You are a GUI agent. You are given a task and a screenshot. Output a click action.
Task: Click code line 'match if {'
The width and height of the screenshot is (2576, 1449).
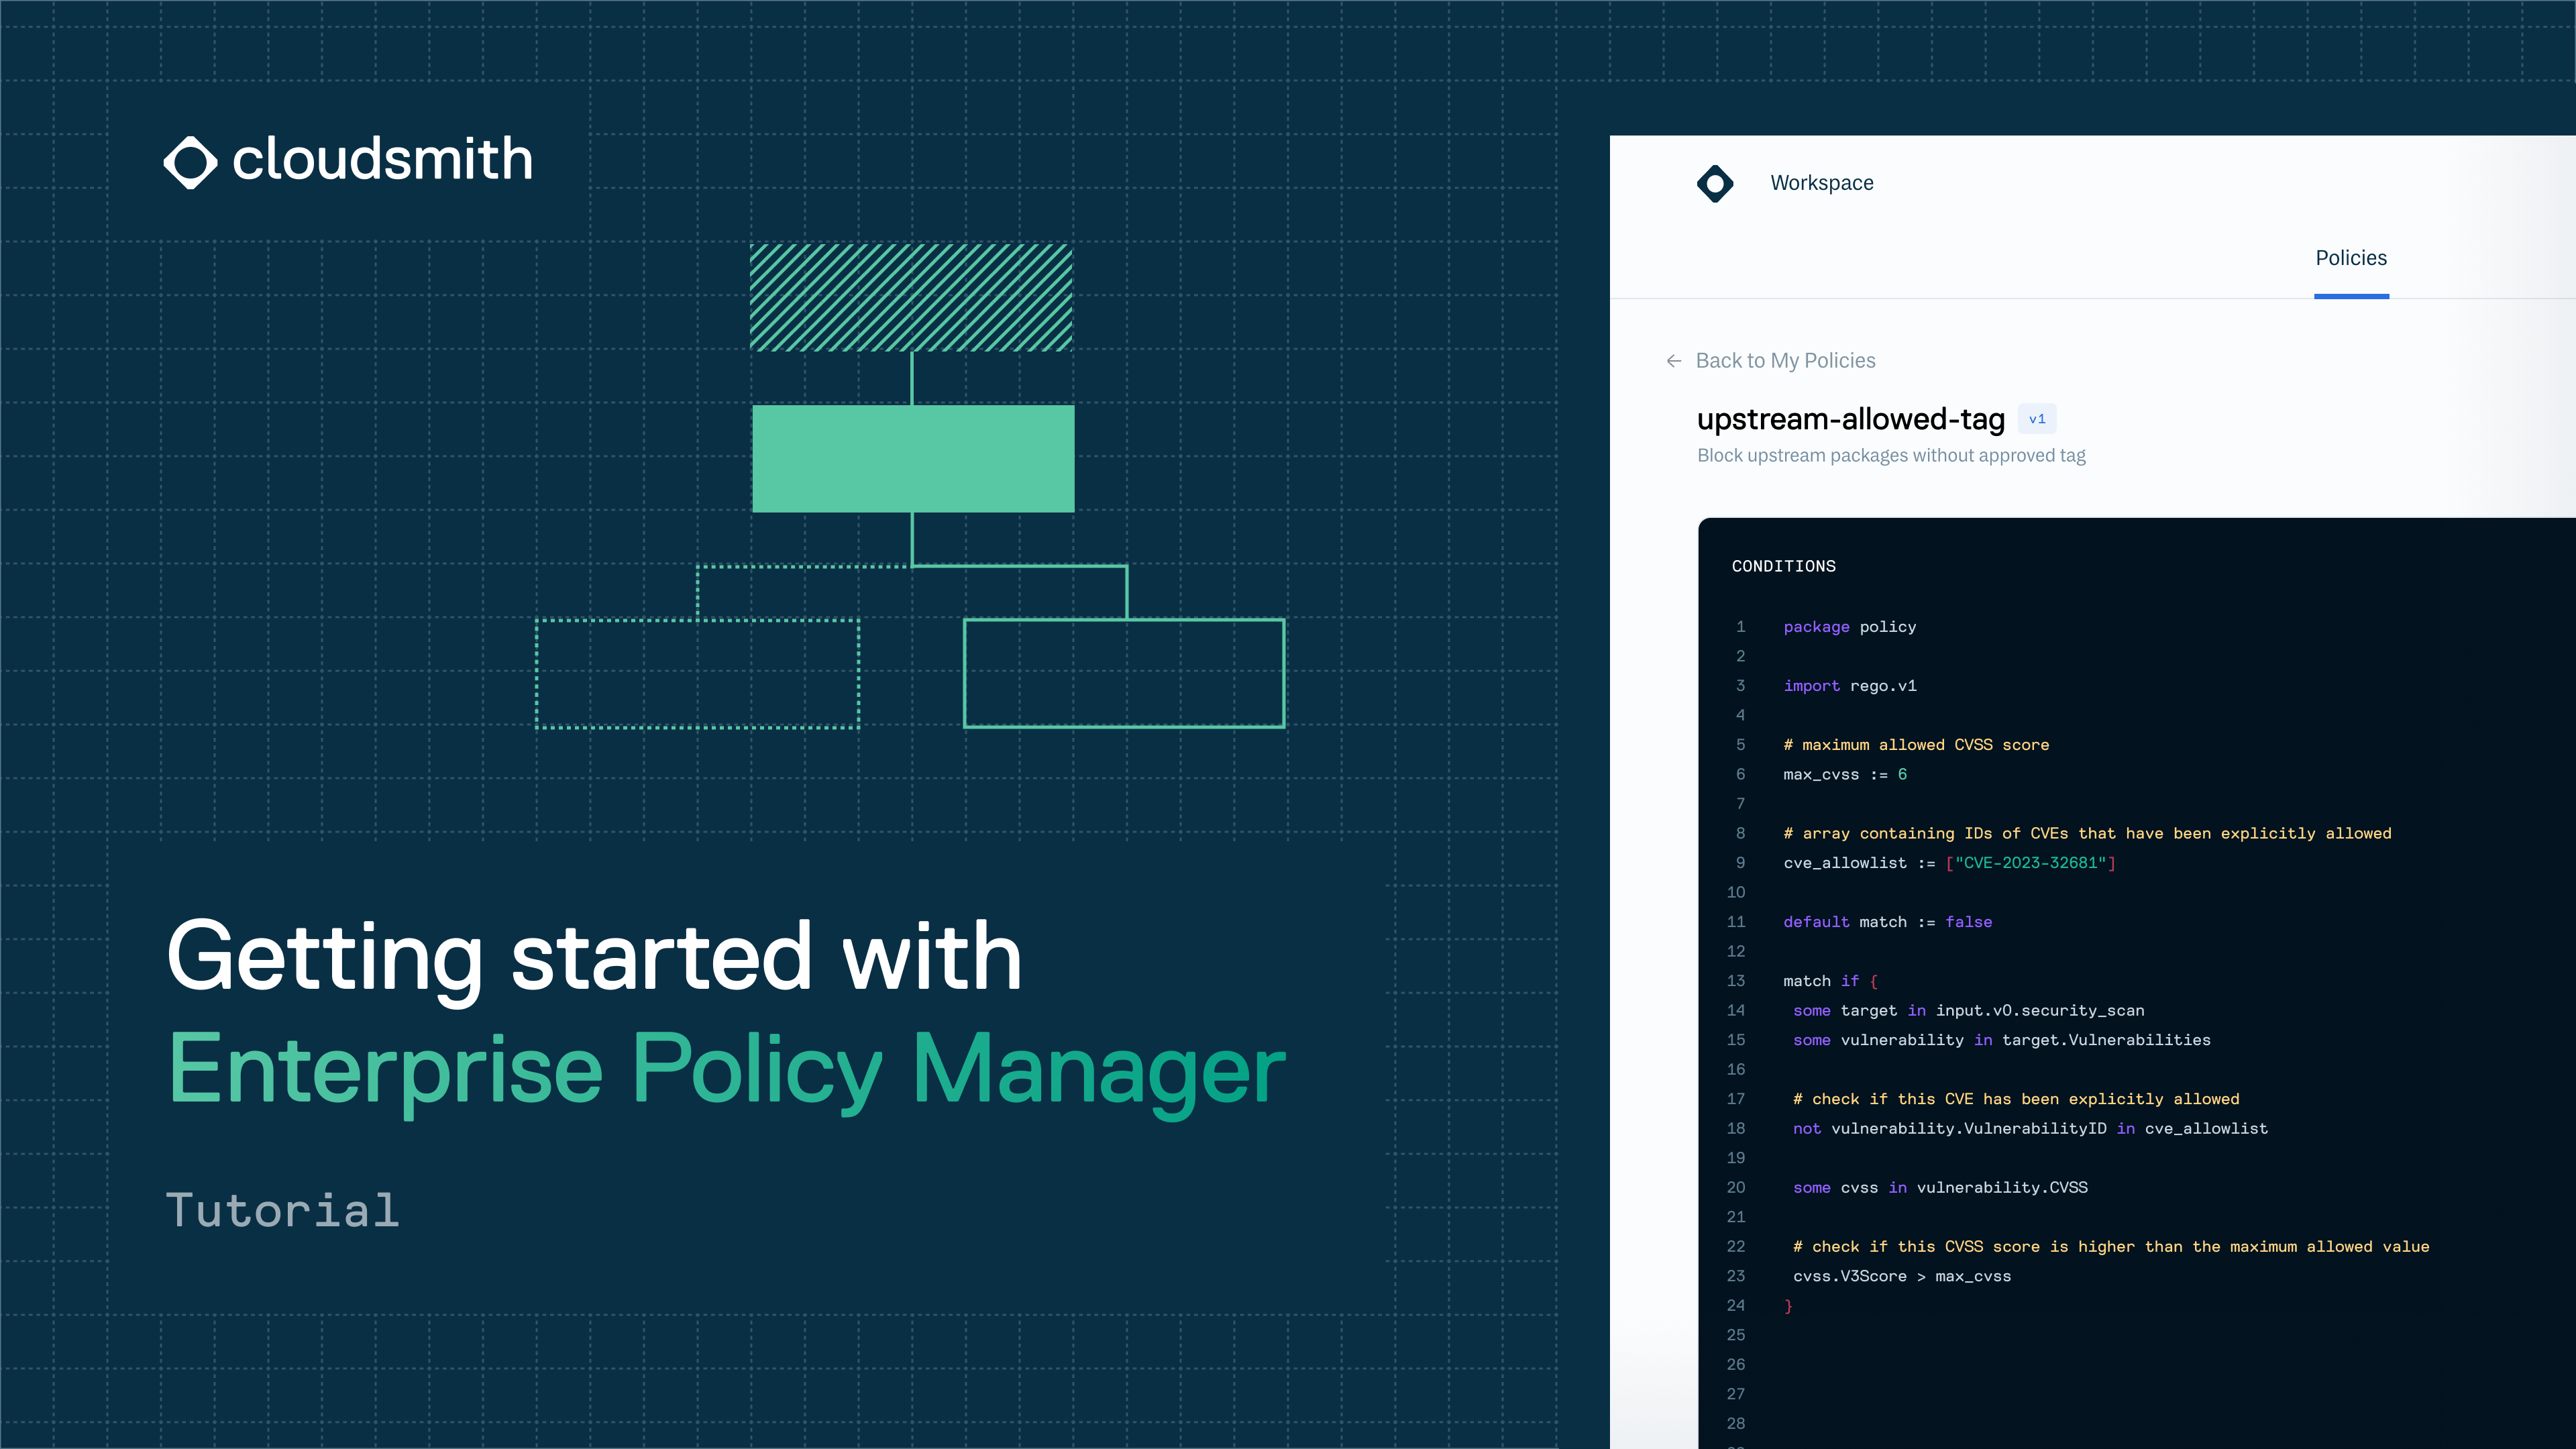pos(1831,981)
